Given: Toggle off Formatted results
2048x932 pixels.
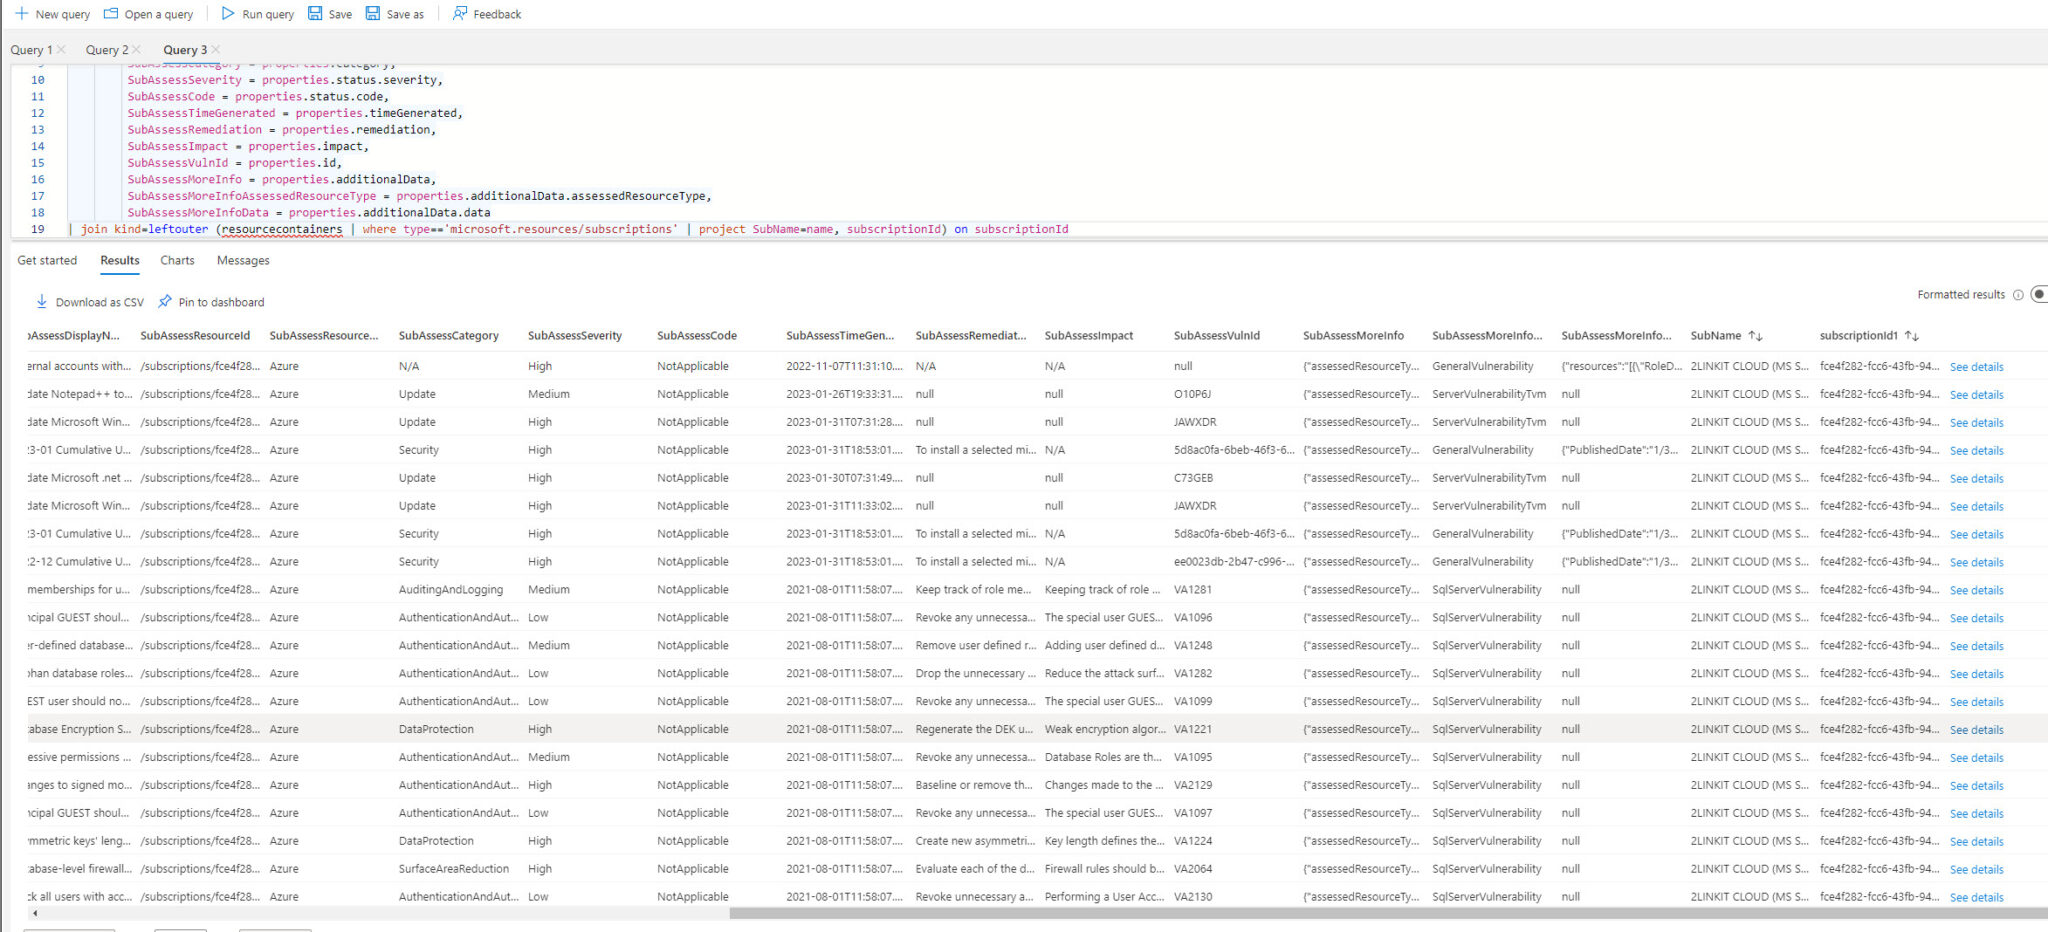Looking at the screenshot, I should (x=2040, y=294).
